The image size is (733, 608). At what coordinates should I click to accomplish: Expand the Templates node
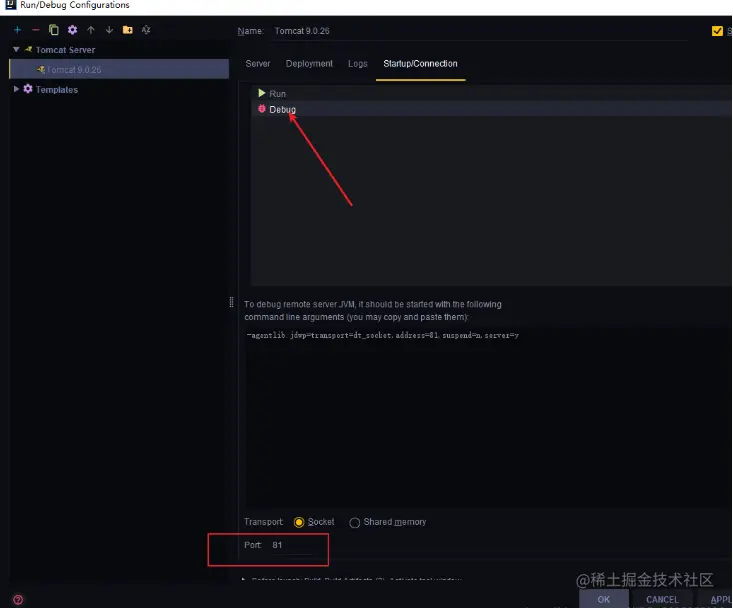[16, 89]
